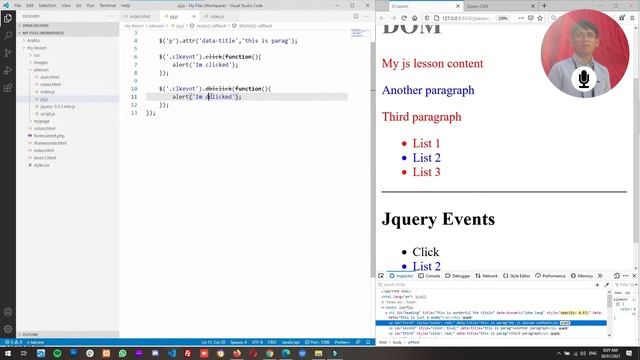Toggle responsive design mode icon in devtools
The image size is (640, 360).
click(x=617, y=276)
